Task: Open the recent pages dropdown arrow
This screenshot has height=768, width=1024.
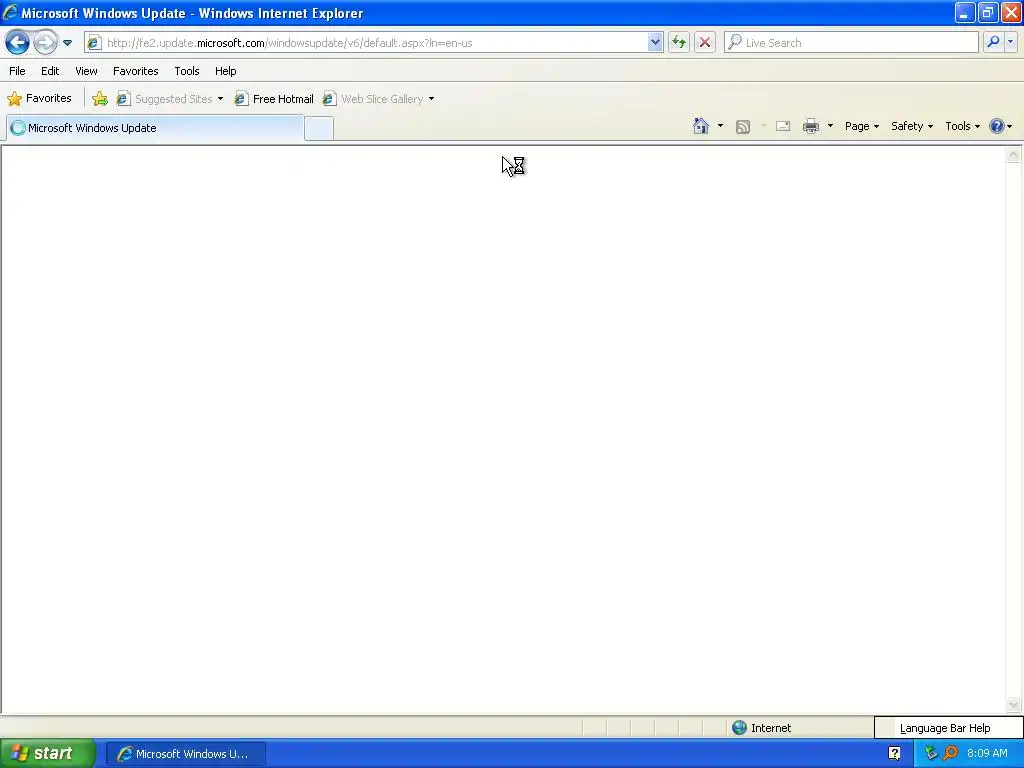Action: tap(67, 43)
